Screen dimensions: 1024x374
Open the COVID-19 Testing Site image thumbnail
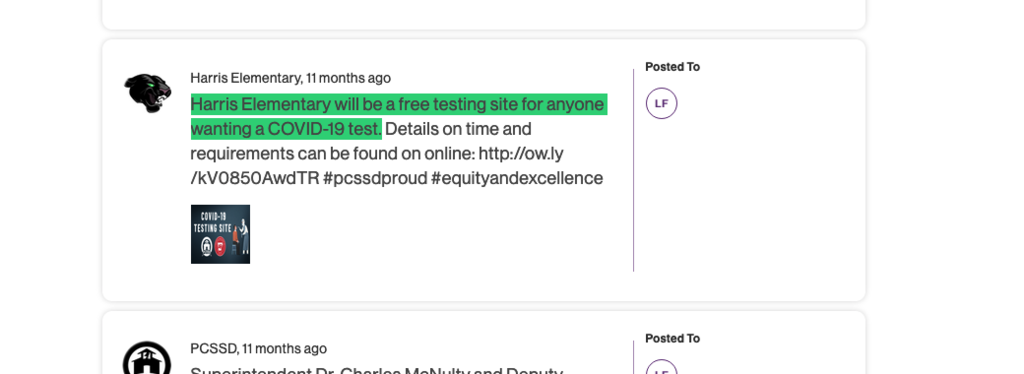pos(220,234)
